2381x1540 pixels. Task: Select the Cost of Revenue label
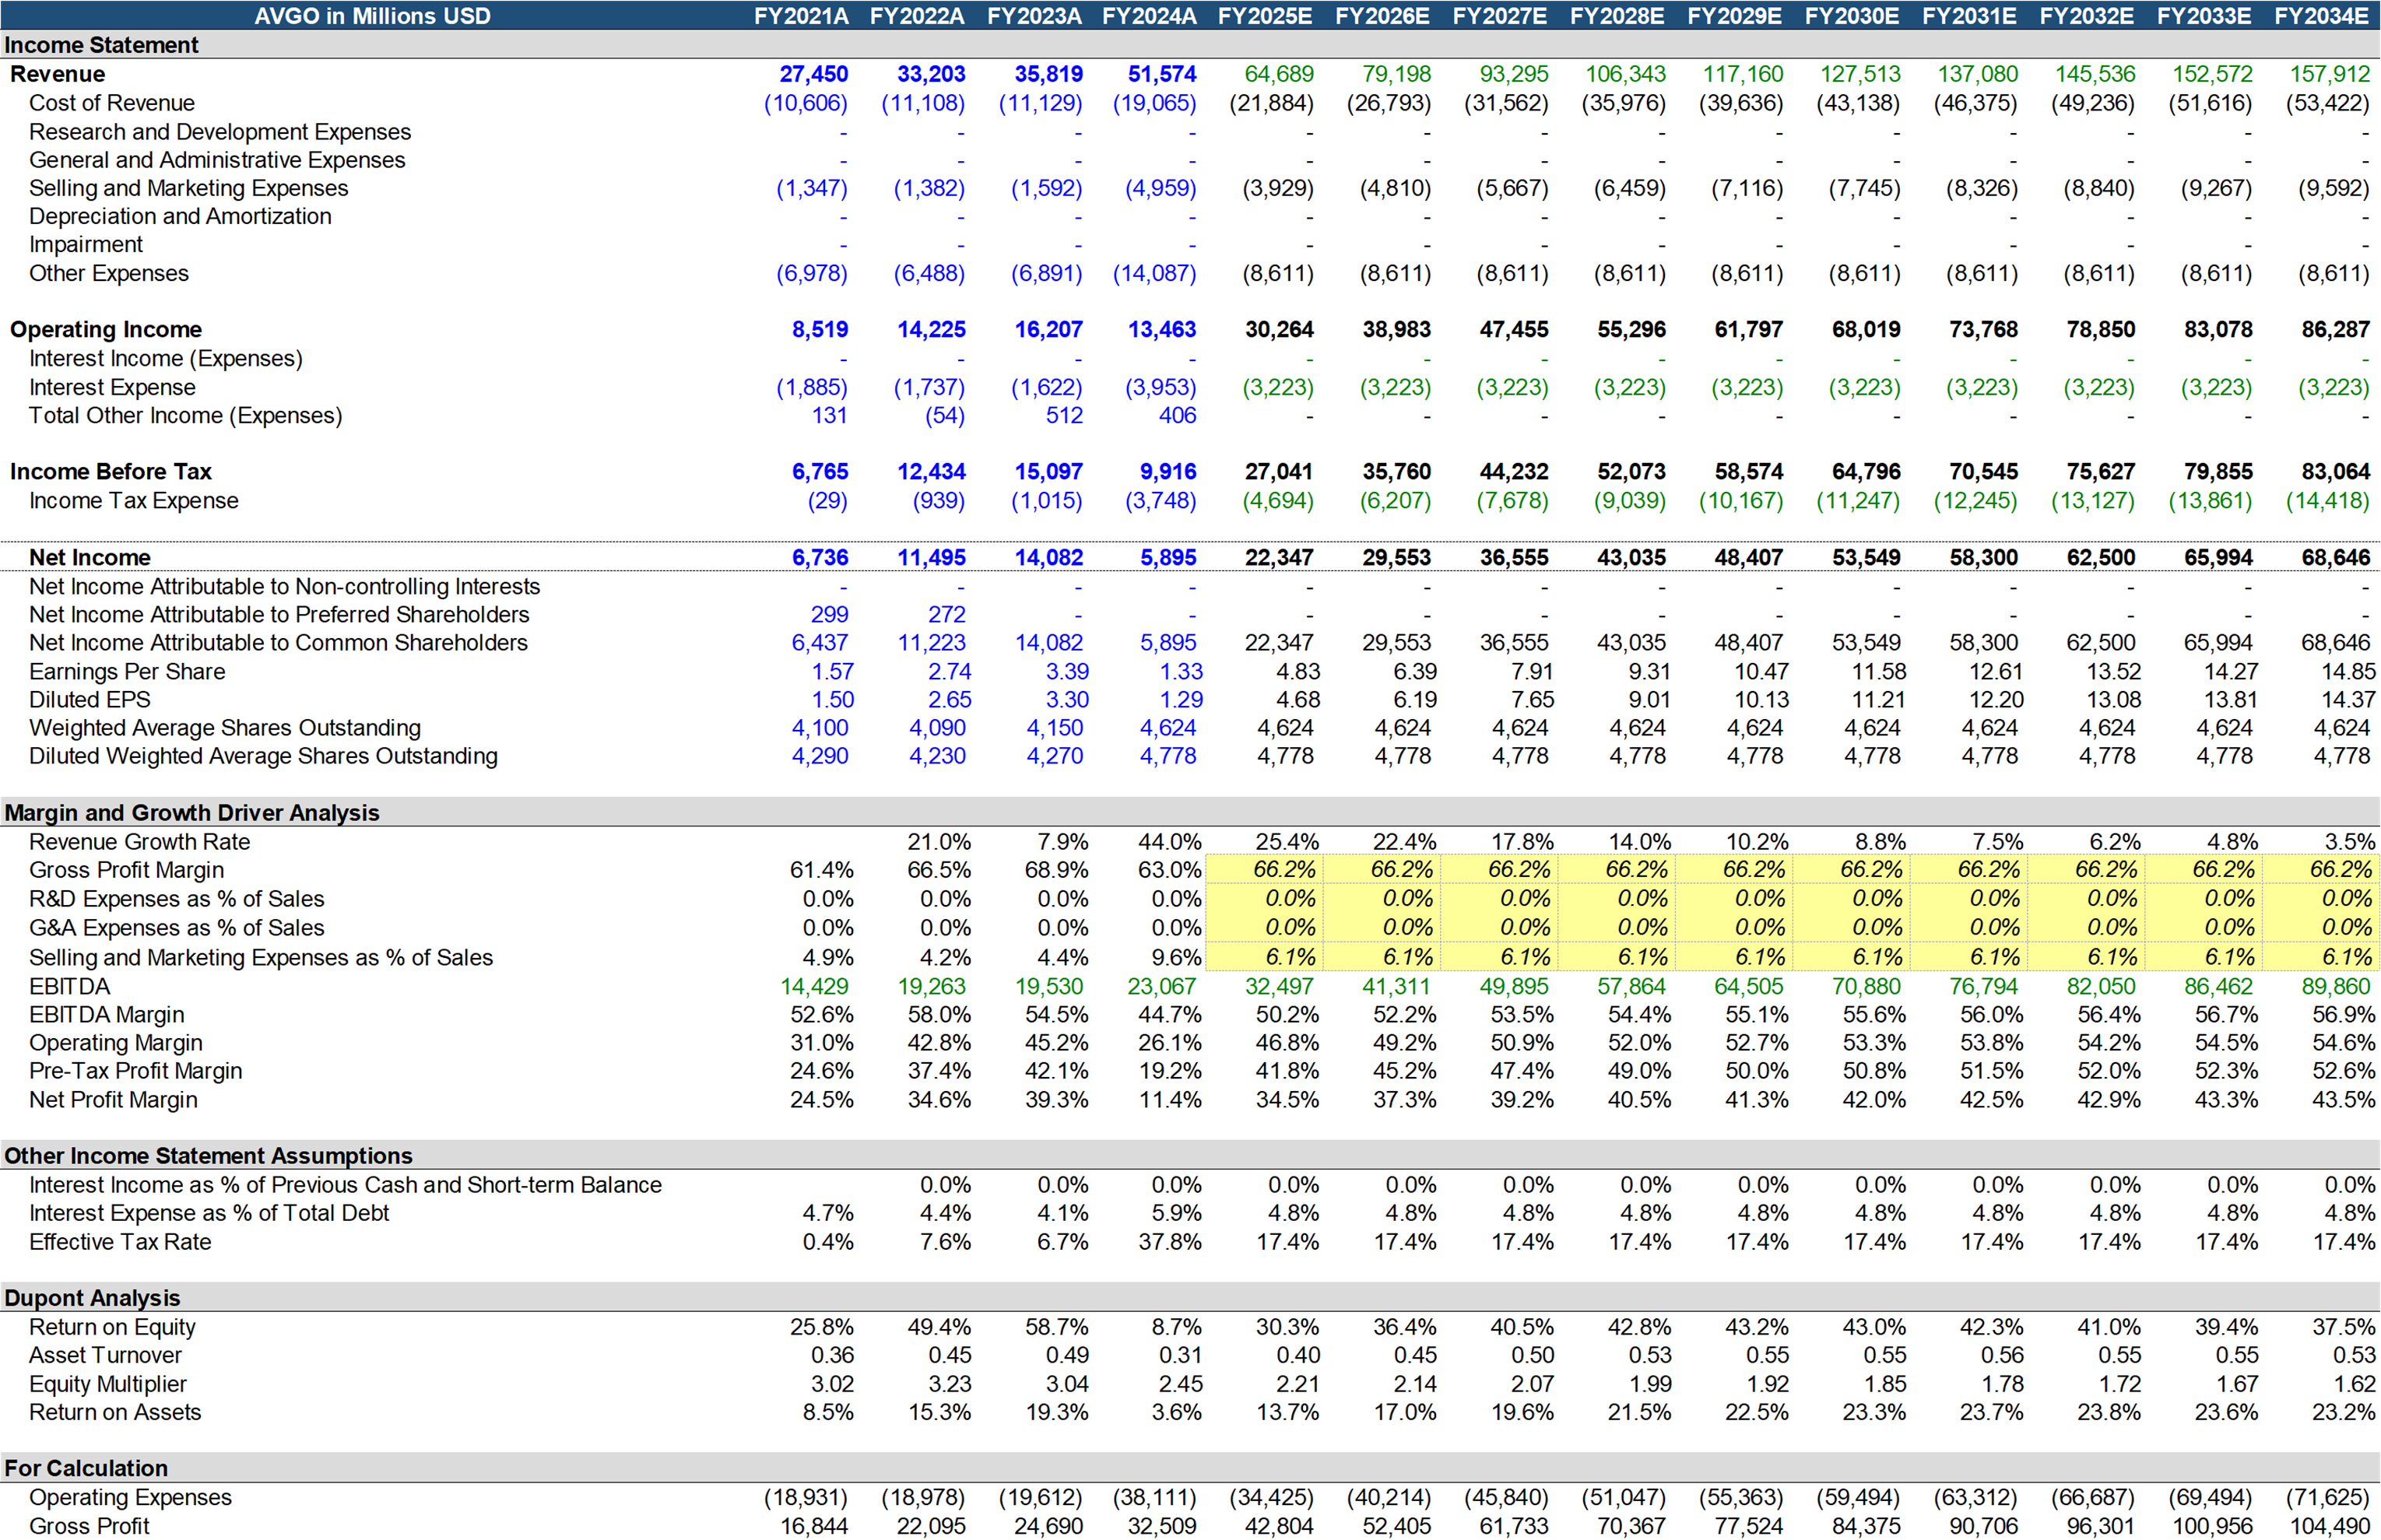point(112,103)
